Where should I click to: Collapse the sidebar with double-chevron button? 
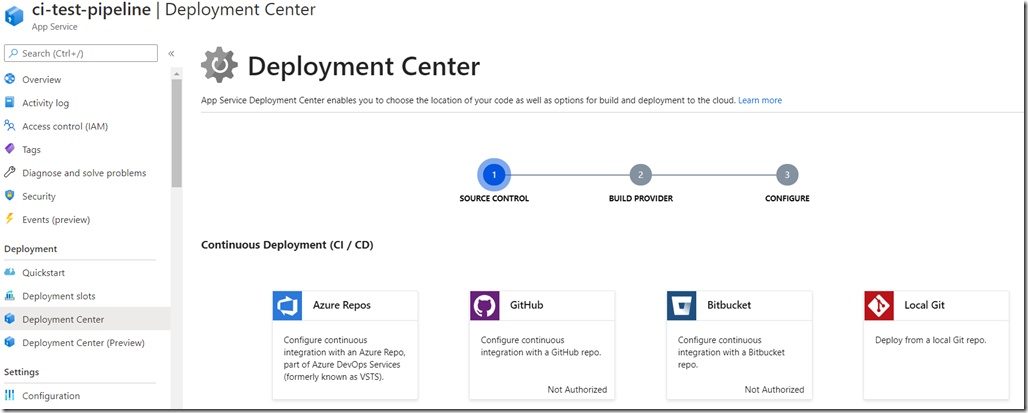pyautogui.click(x=171, y=54)
